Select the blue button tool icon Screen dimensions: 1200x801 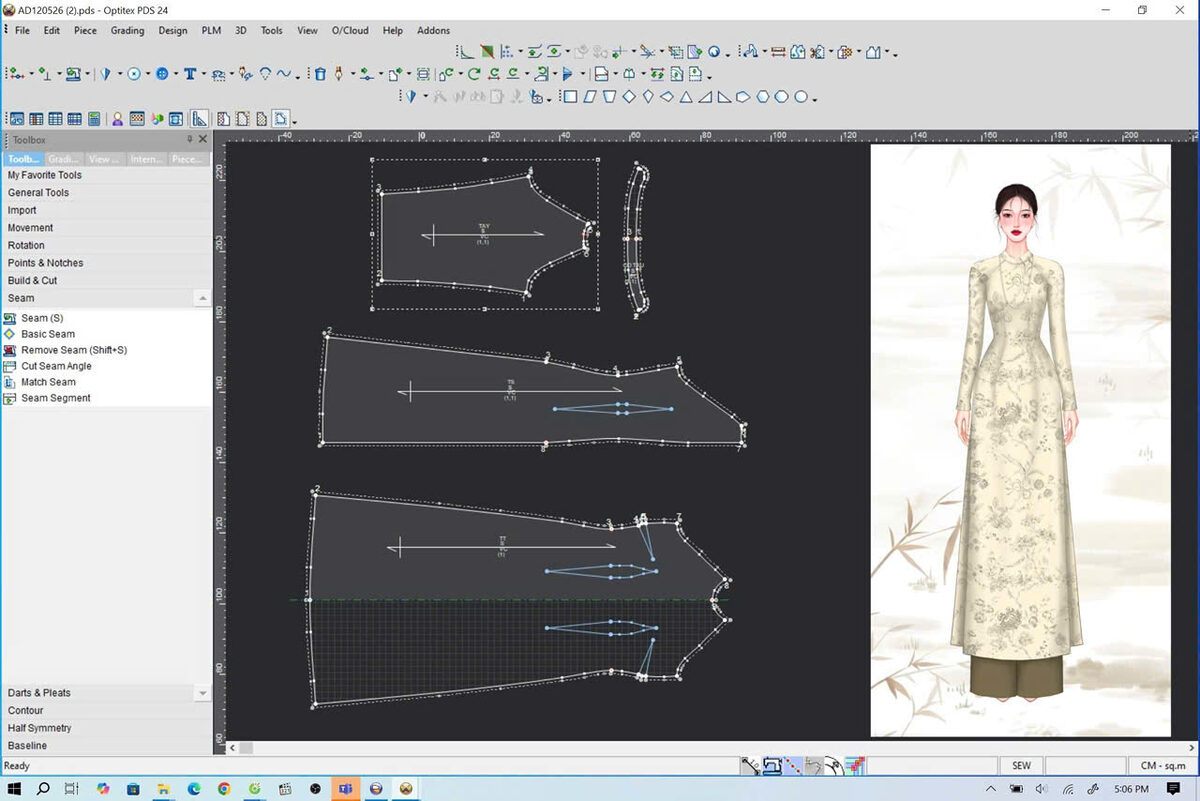(161, 74)
